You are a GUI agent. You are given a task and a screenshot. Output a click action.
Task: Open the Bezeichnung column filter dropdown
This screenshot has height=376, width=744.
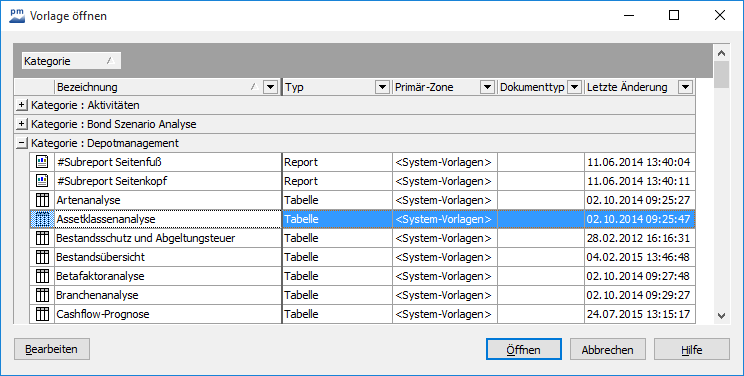(x=270, y=87)
